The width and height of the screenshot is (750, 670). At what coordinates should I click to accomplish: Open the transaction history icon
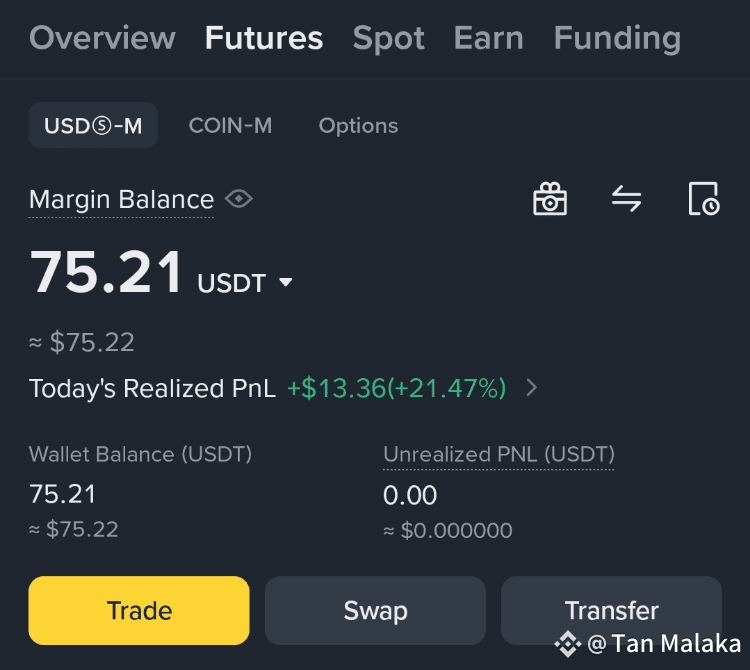tap(704, 198)
